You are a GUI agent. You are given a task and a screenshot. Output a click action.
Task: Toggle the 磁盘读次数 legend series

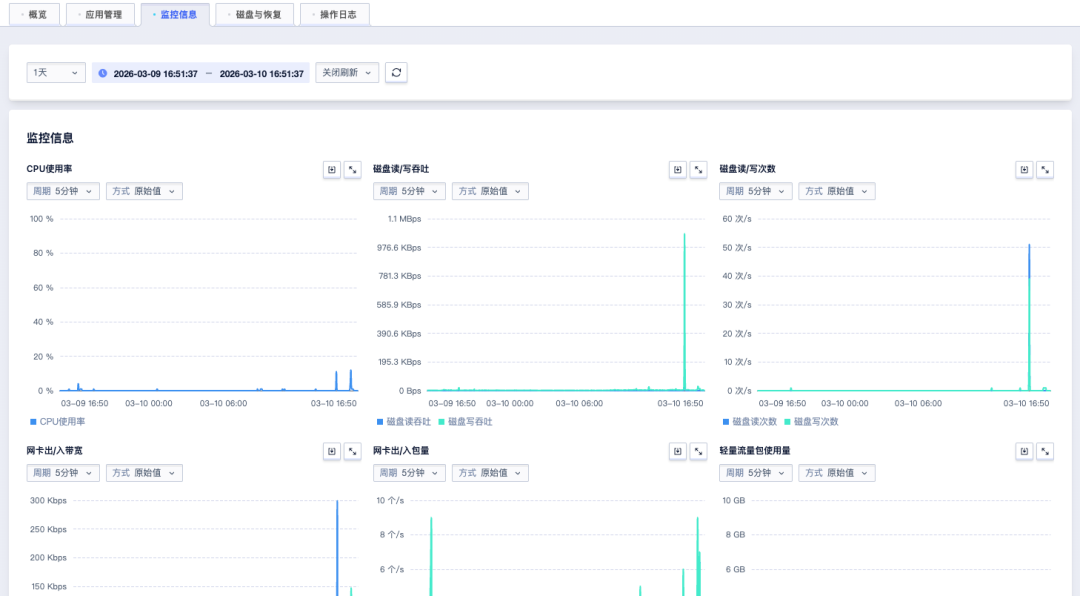pyautogui.click(x=750, y=422)
